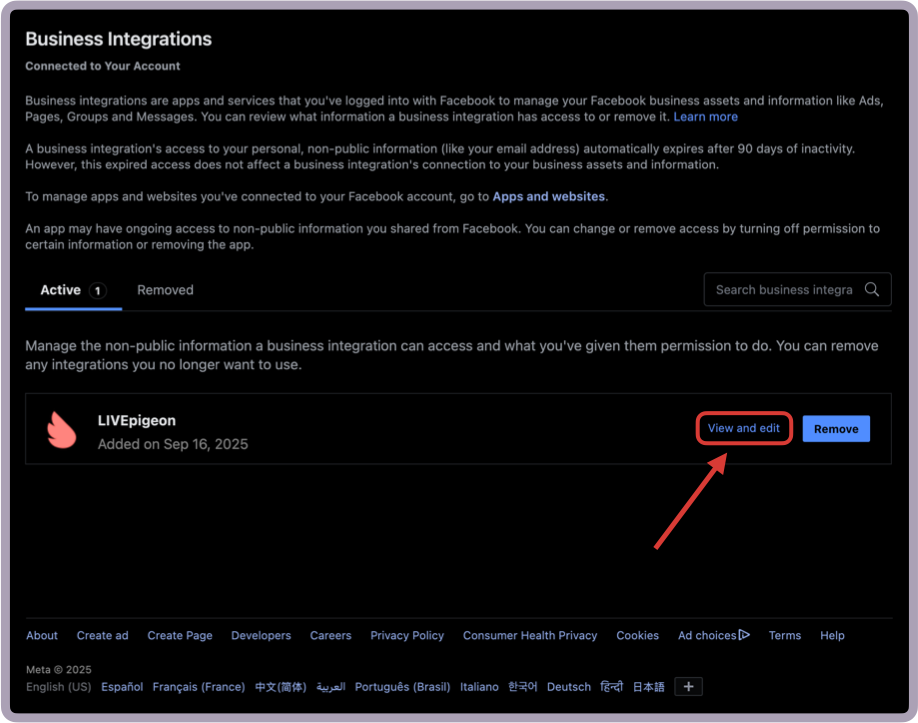Image resolution: width=918 pixels, height=723 pixels.
Task: Switch language to 中文(简体)
Action: 280,687
